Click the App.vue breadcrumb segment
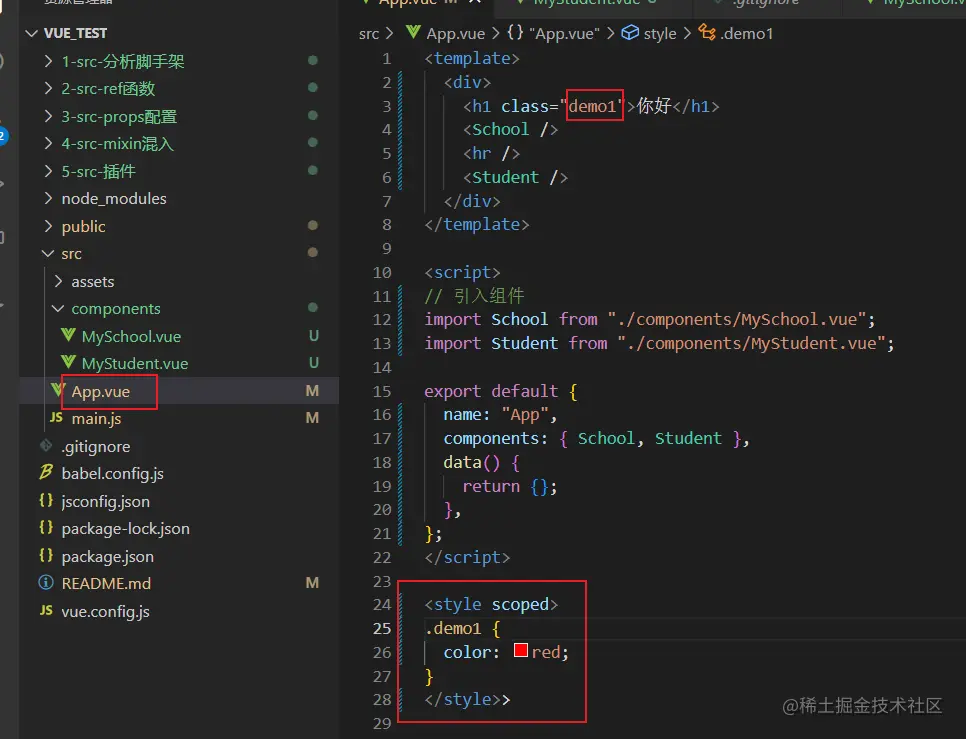This screenshot has height=739, width=966. tap(456, 34)
